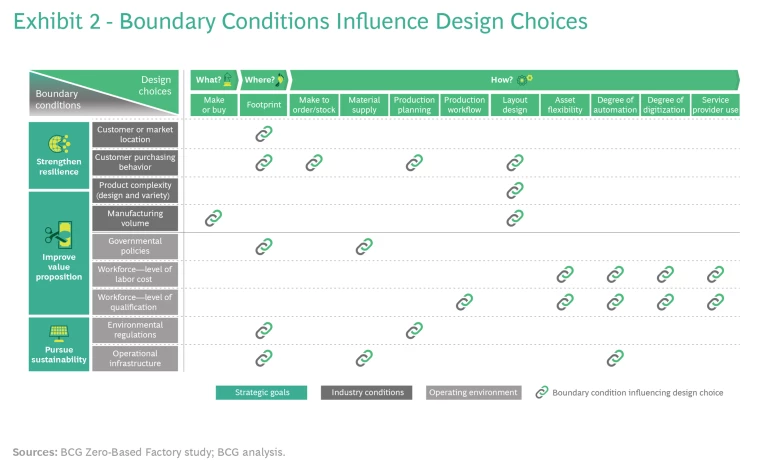Click the green Strategic goals legend swatch
The width and height of the screenshot is (768, 470).
click(262, 393)
